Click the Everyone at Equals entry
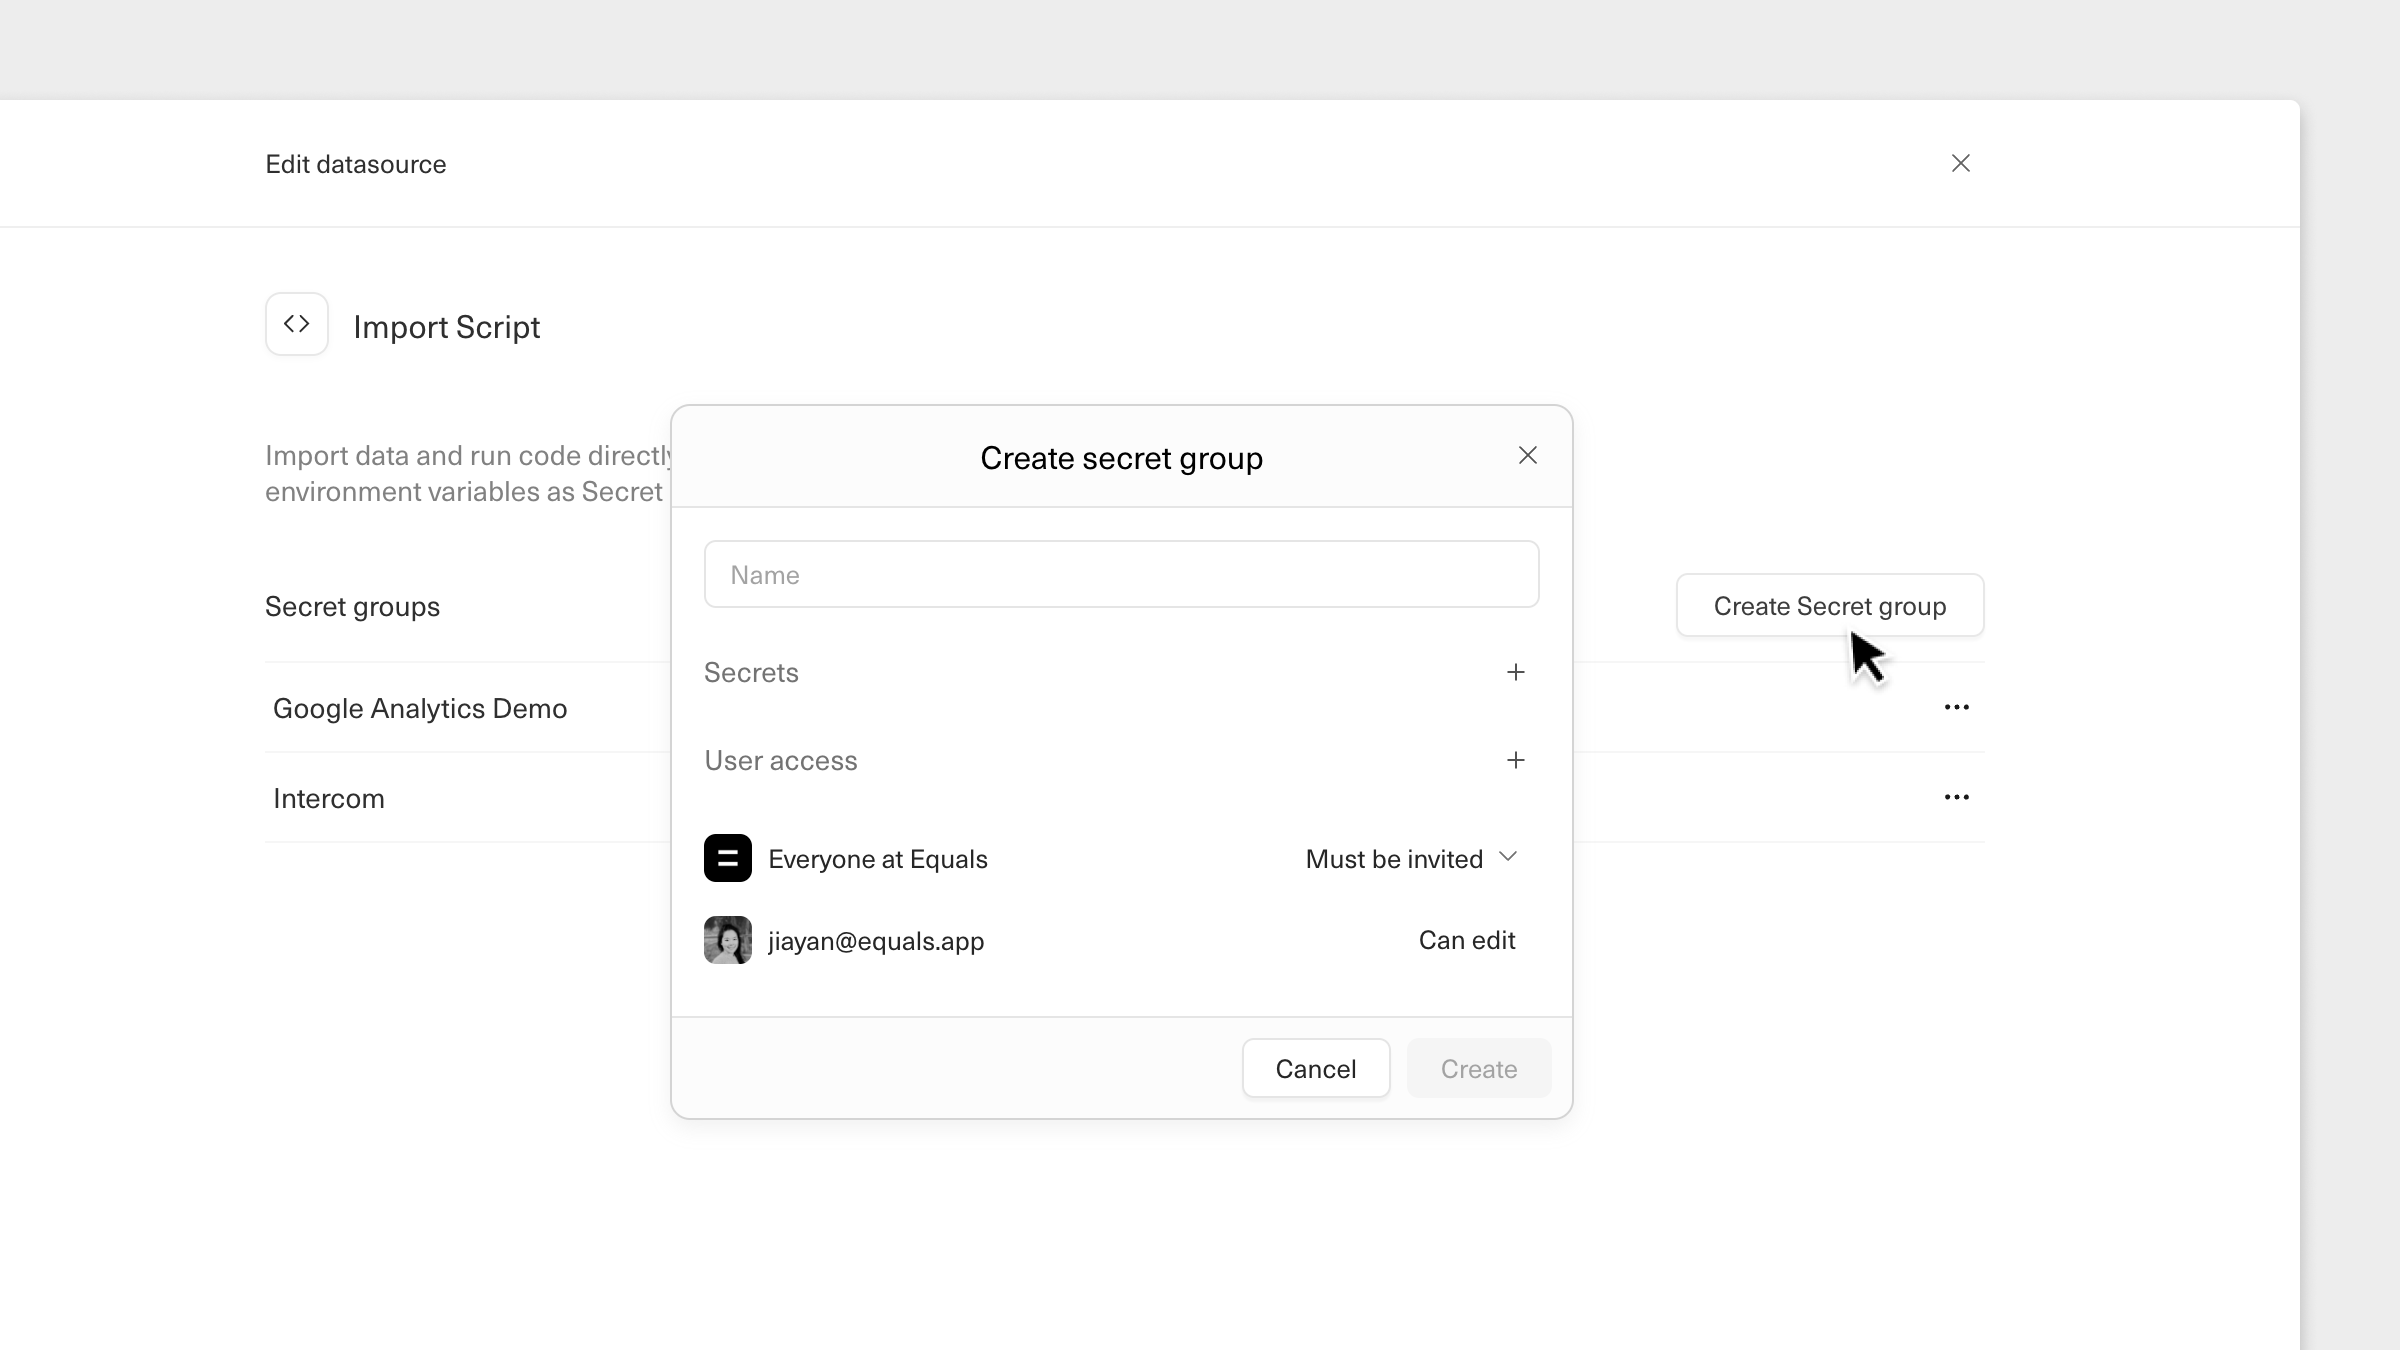This screenshot has width=2400, height=1350. pyautogui.click(x=877, y=859)
